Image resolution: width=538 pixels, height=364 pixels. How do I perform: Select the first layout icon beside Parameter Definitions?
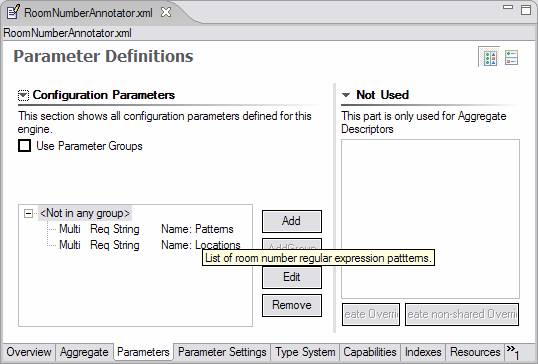[490, 58]
